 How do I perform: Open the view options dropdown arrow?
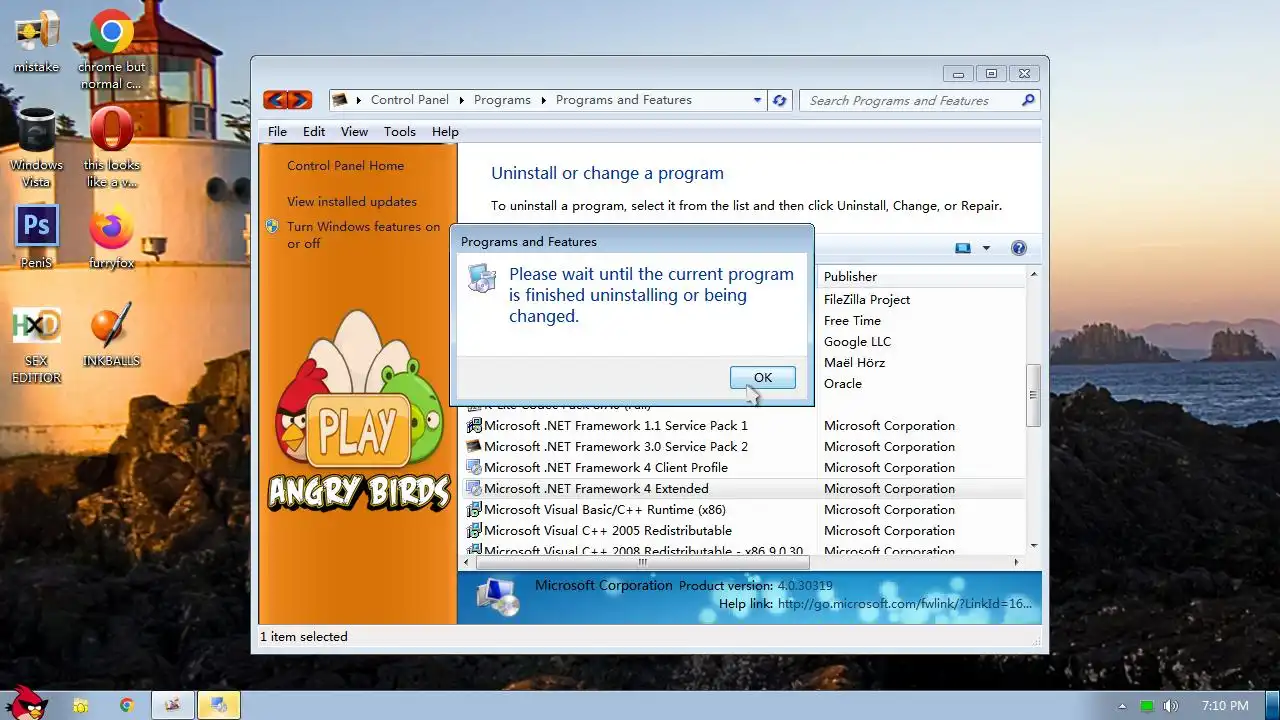[x=986, y=248]
